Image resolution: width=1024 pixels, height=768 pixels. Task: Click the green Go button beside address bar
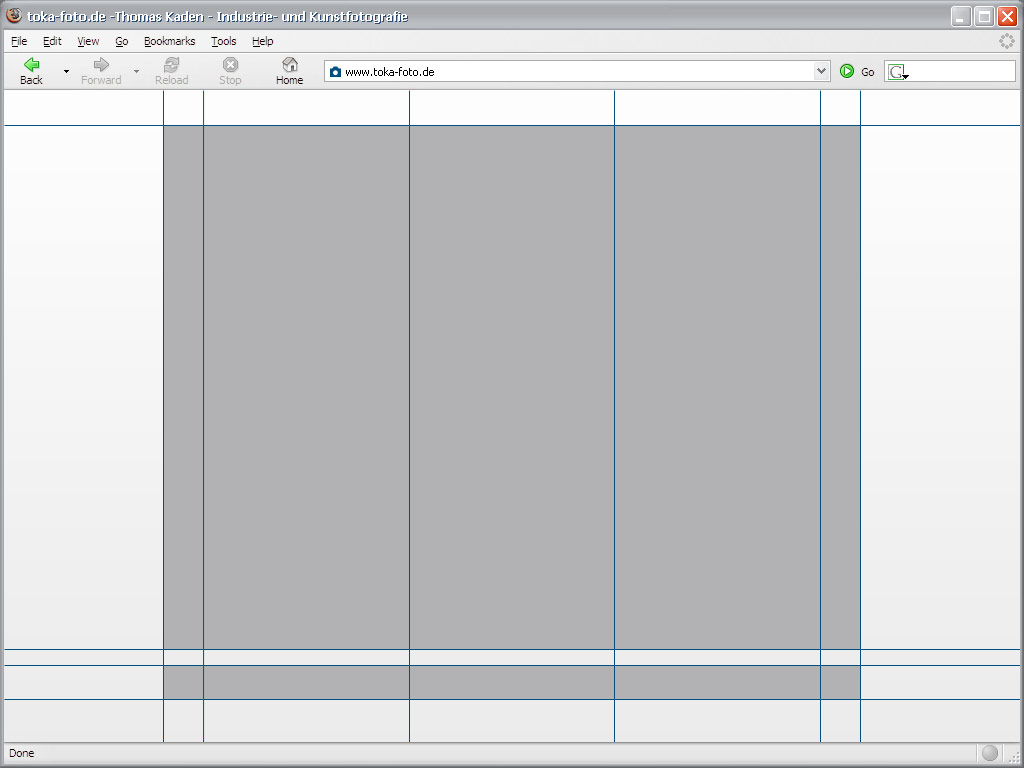coord(847,71)
